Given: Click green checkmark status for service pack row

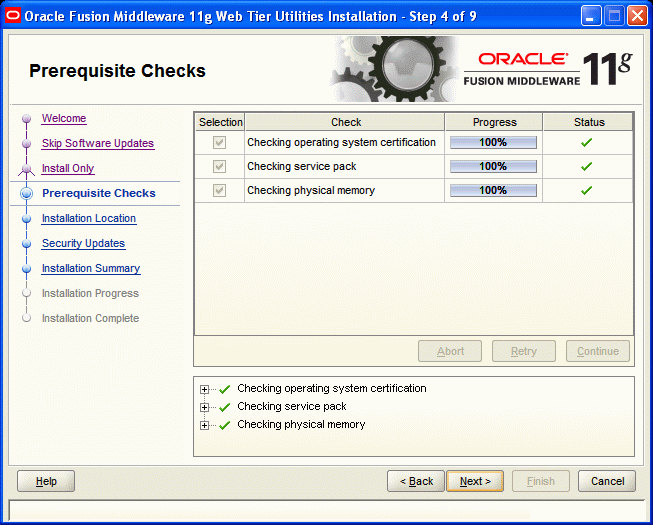Looking at the screenshot, I should click(586, 167).
